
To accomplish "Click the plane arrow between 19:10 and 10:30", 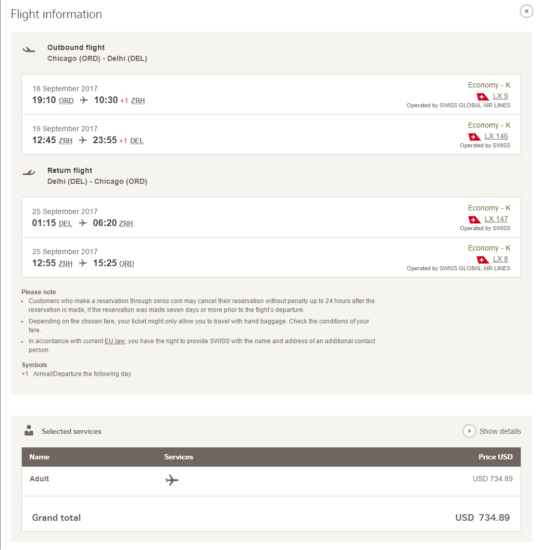I will [x=84, y=100].
